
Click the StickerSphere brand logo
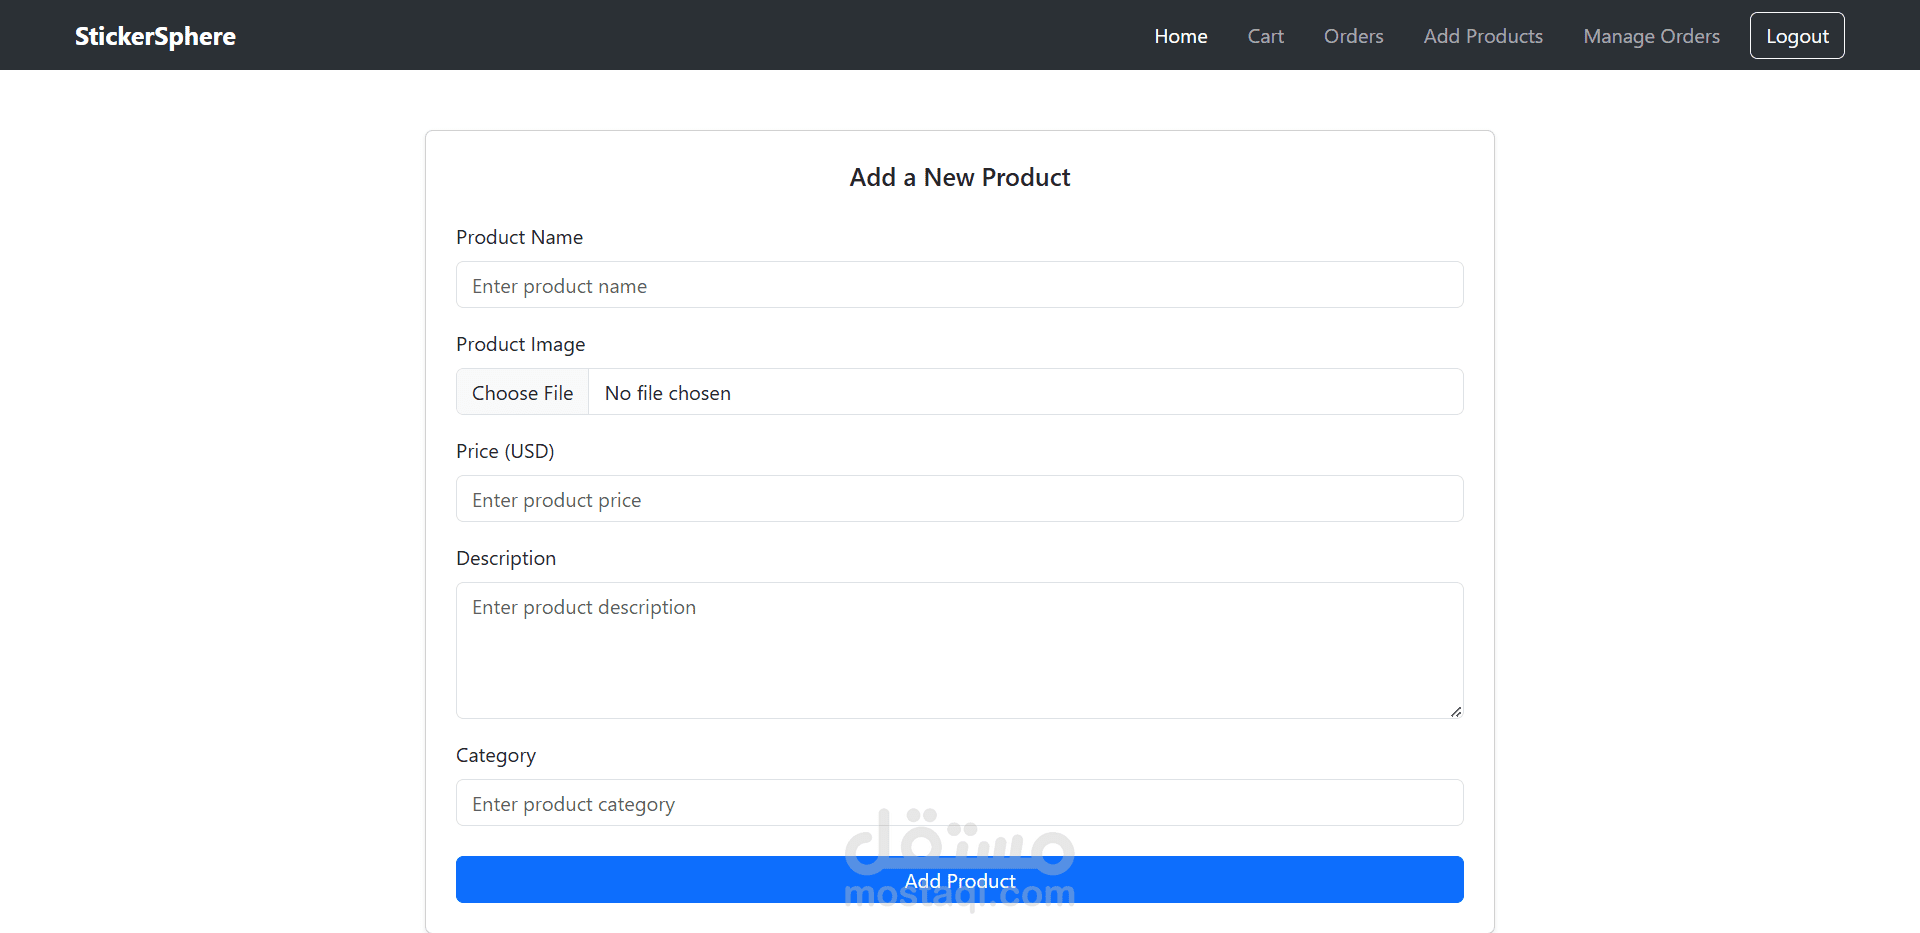coord(155,36)
